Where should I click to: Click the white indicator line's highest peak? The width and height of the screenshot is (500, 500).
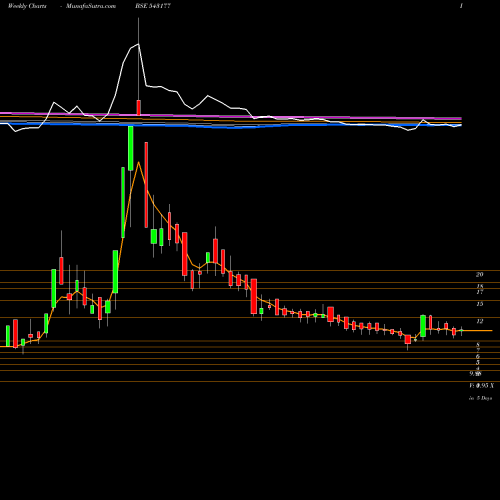point(138,44)
